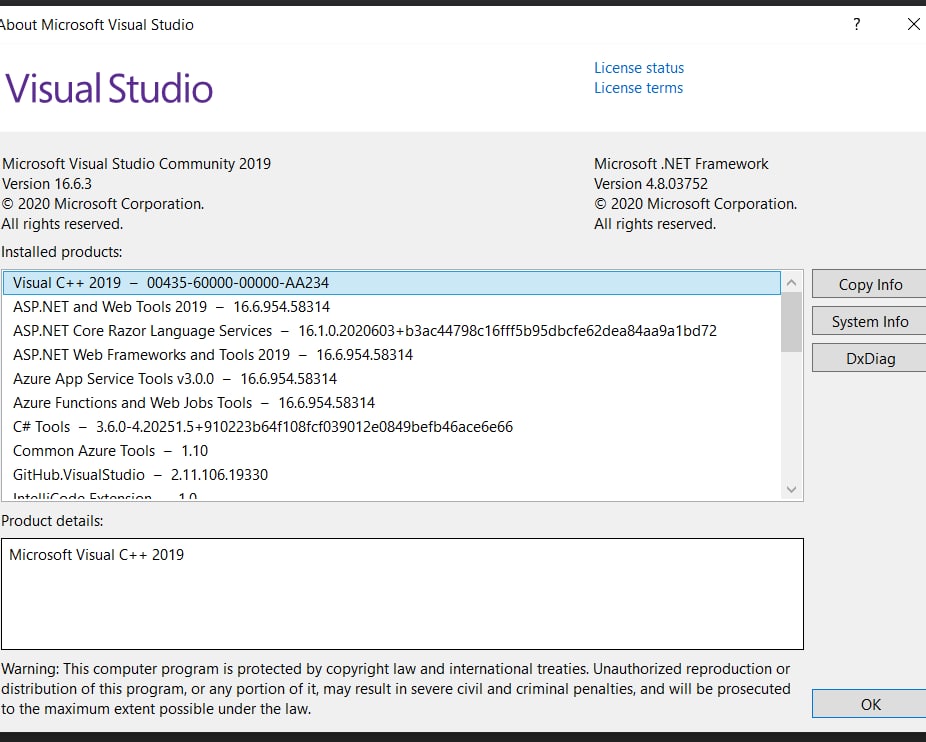Click the installed products scroll up arrow
This screenshot has width=926, height=742.
coord(791,282)
